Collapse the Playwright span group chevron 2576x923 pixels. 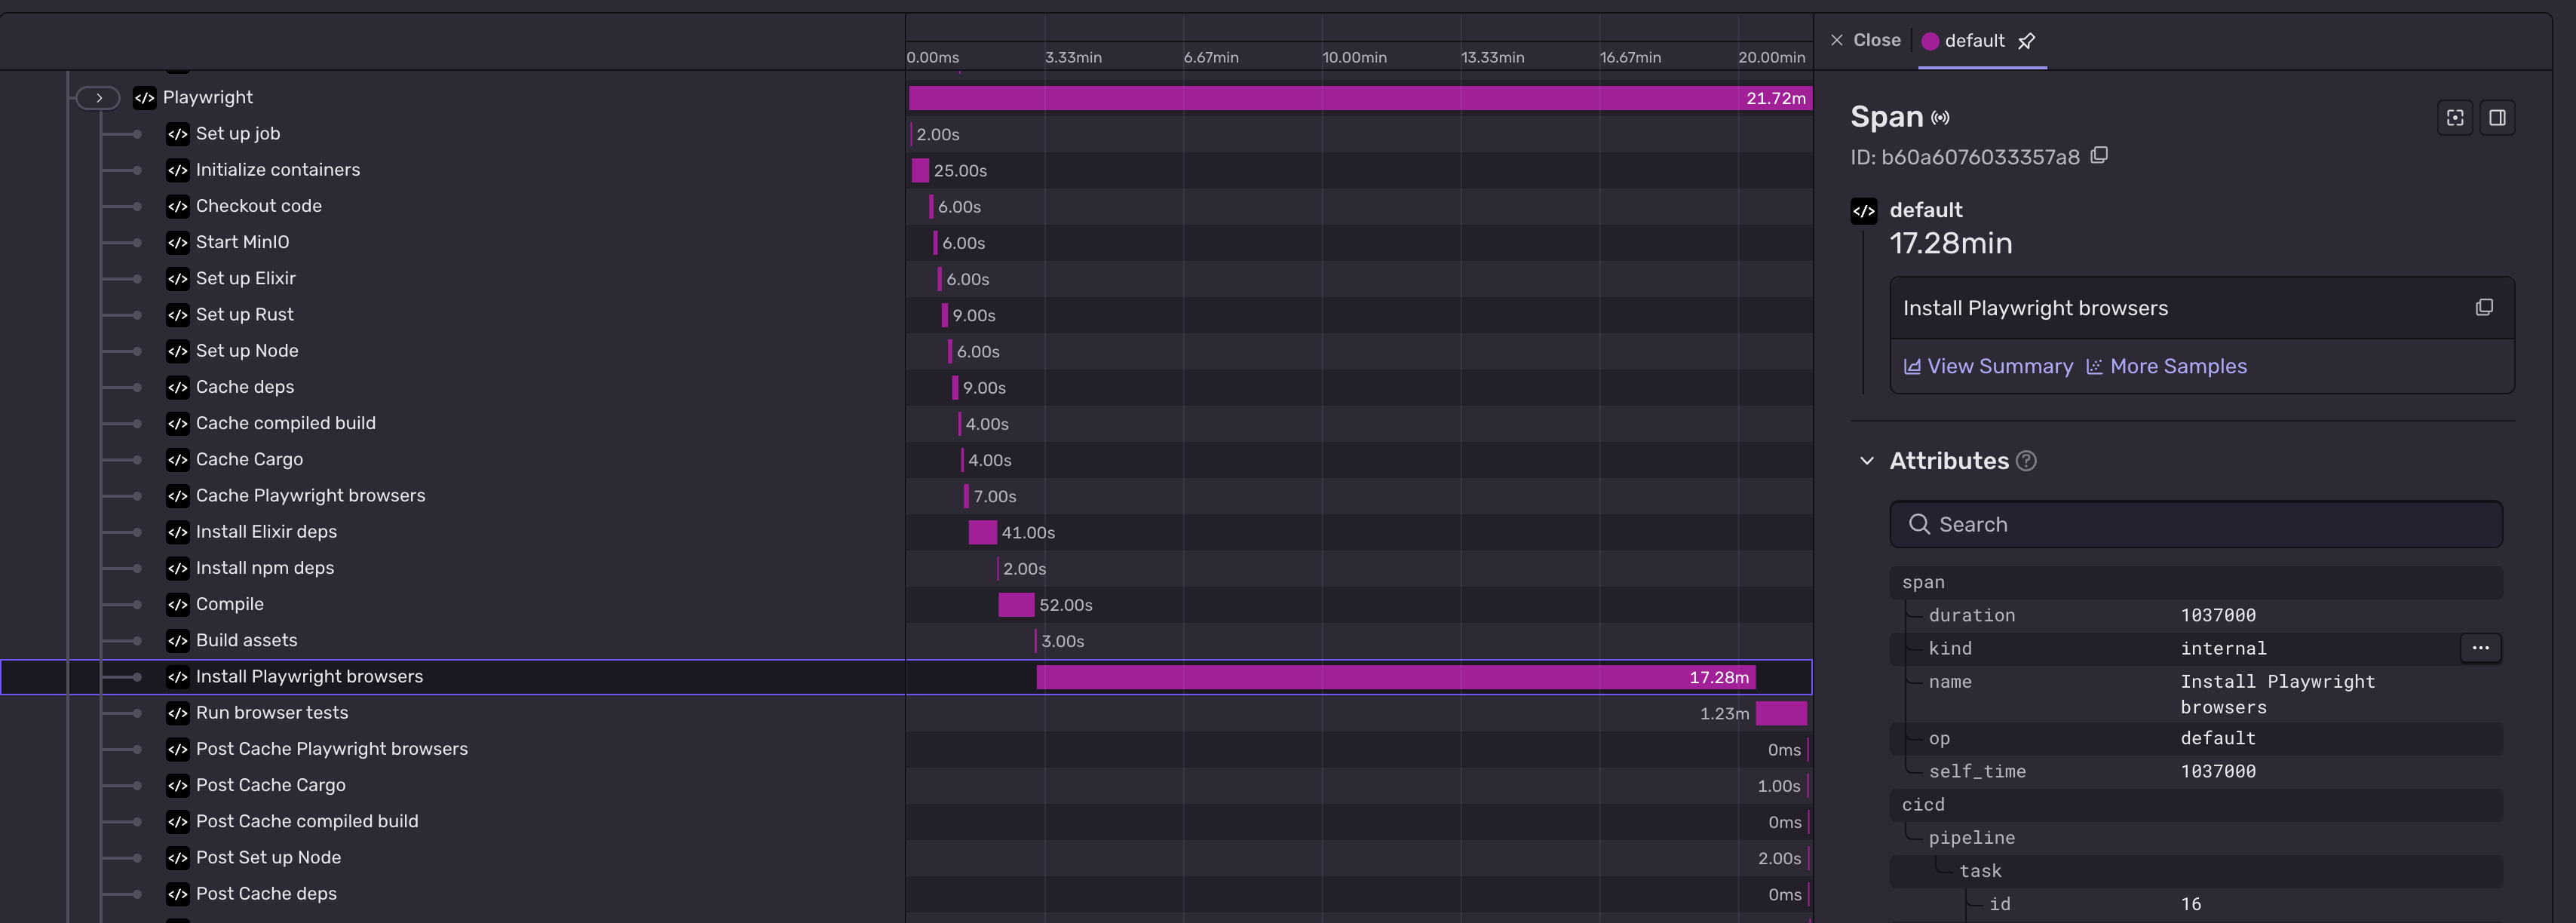tap(98, 98)
